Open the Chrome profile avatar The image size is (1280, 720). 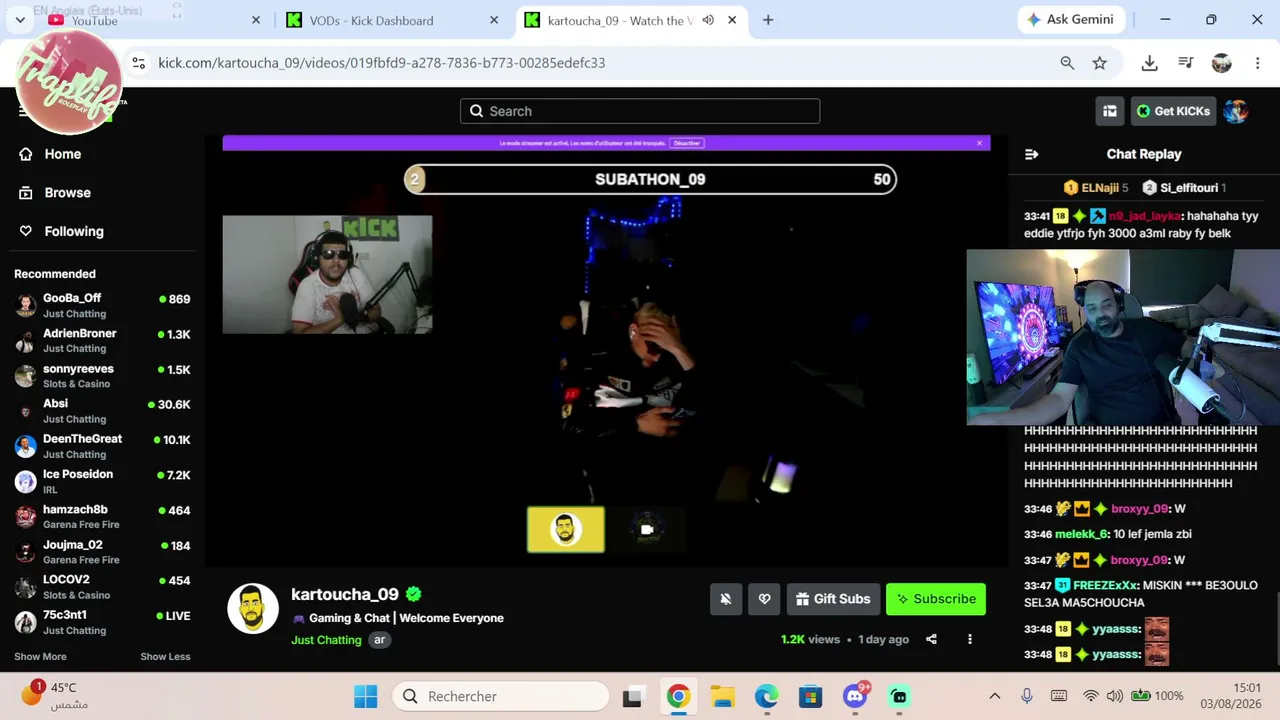1221,63
